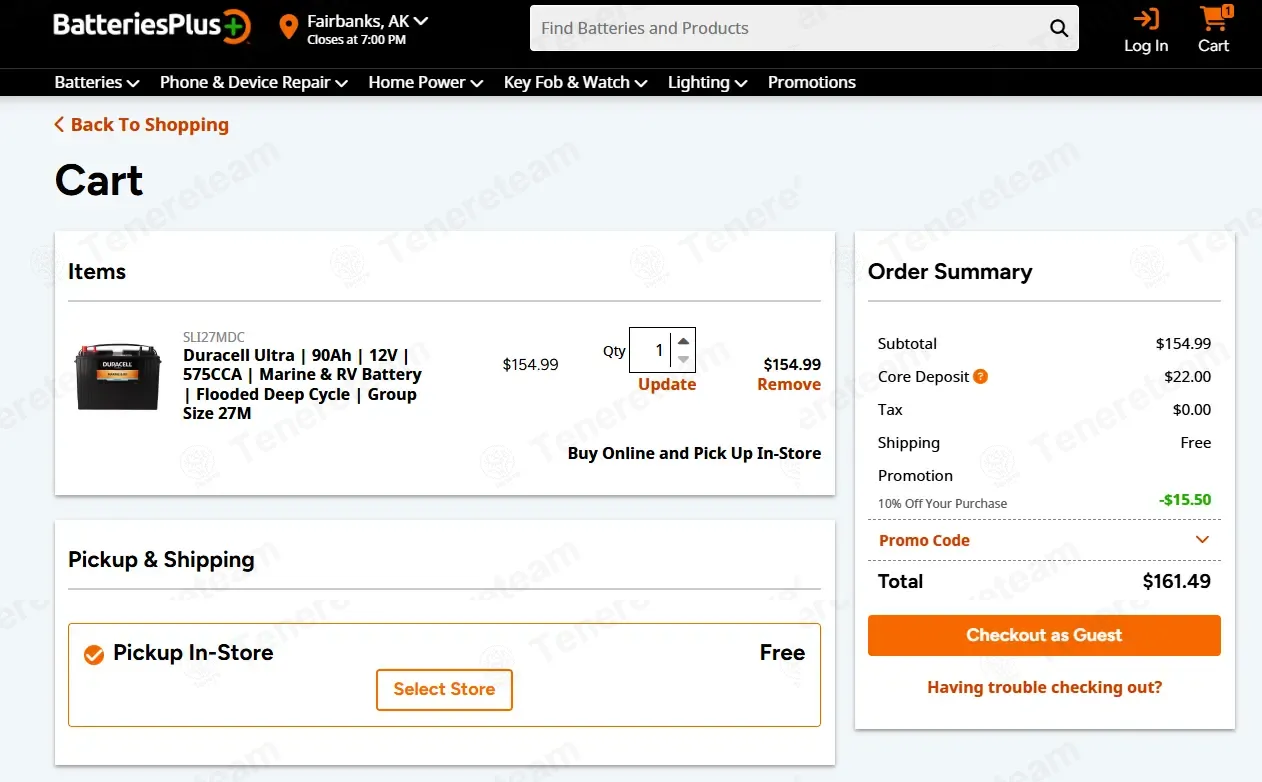
Task: Click the store location pin icon
Action: coord(288,27)
